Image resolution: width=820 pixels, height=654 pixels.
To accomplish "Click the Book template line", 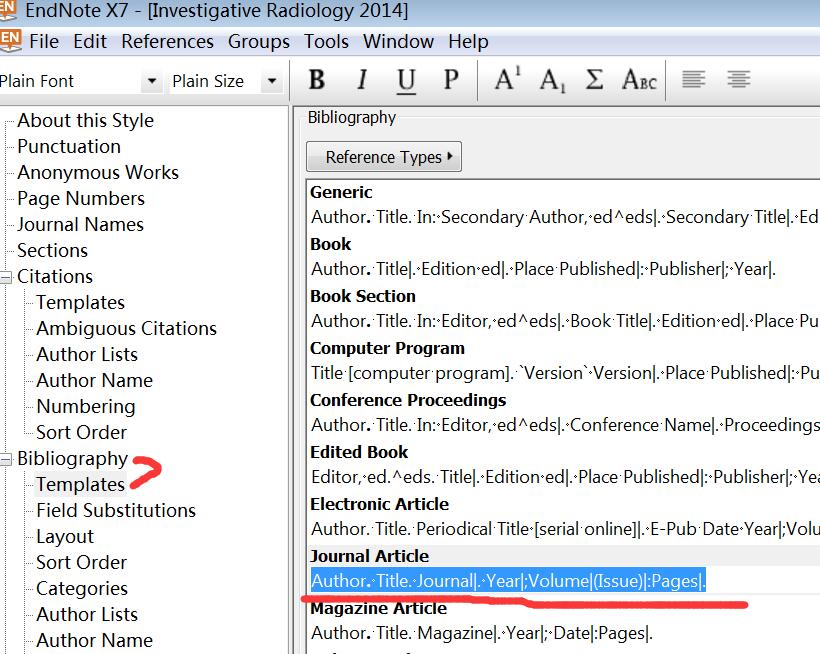I will point(543,269).
